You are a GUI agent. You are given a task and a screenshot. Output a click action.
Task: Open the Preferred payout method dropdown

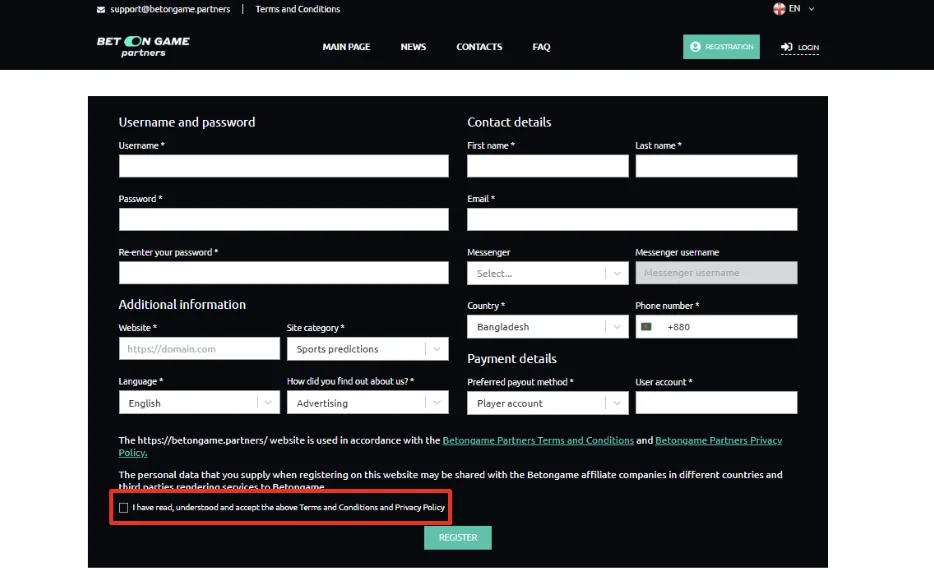click(547, 403)
